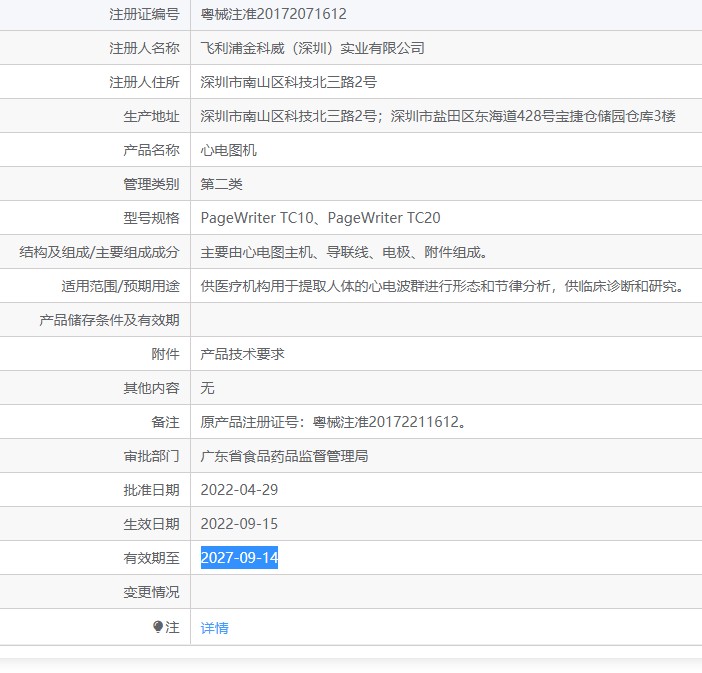Image resolution: width=702 pixels, height=673 pixels.
Task: Click the 生产地址 label
Action: (x=151, y=116)
